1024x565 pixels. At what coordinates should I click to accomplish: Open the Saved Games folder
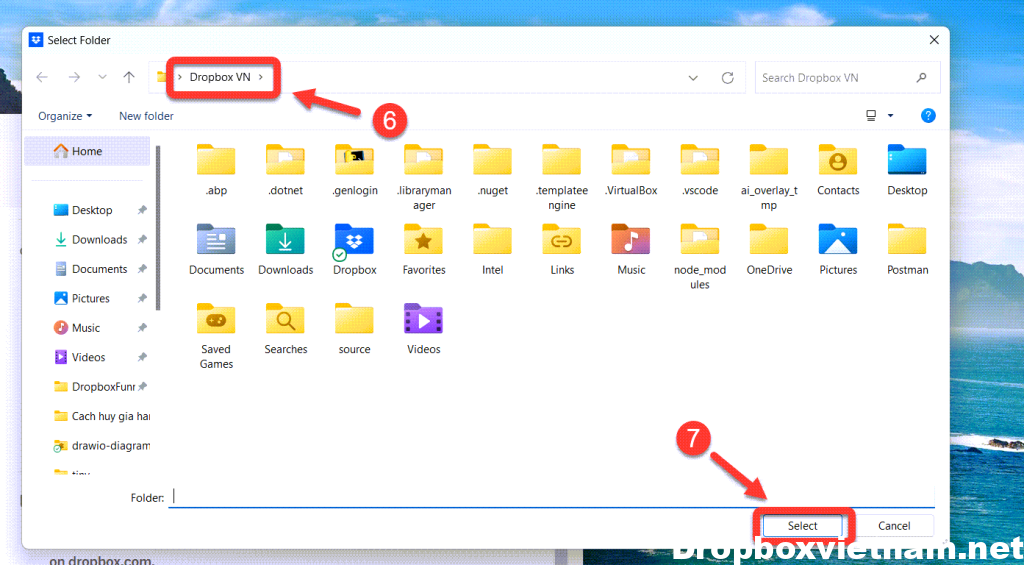[216, 321]
